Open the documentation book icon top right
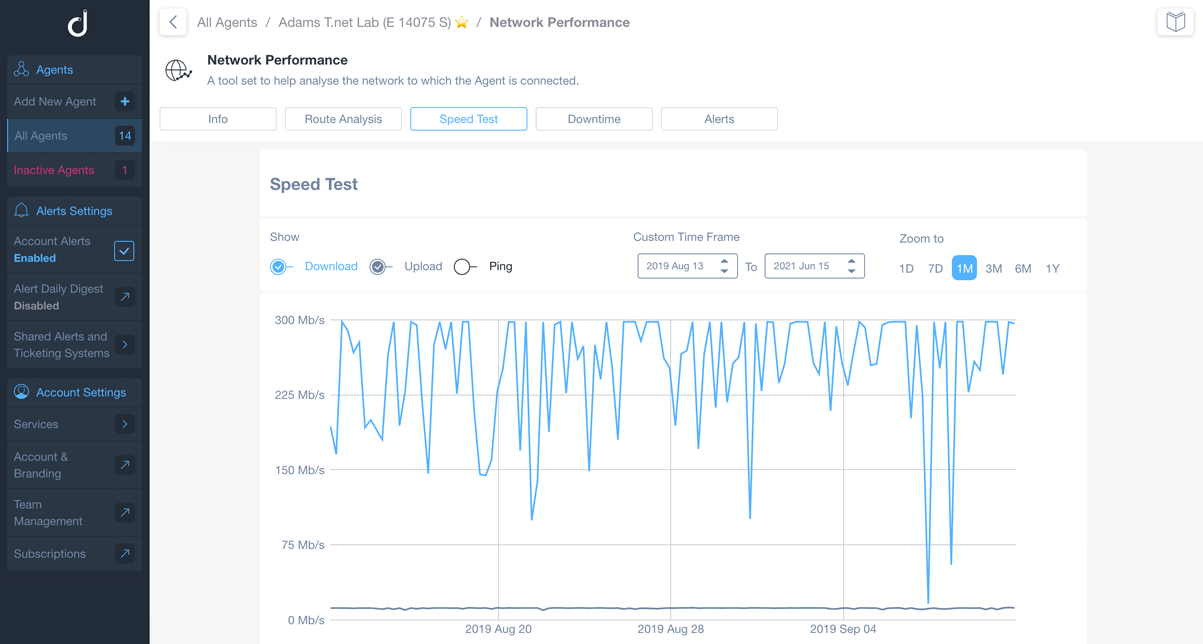Image resolution: width=1203 pixels, height=644 pixels. coord(1178,22)
